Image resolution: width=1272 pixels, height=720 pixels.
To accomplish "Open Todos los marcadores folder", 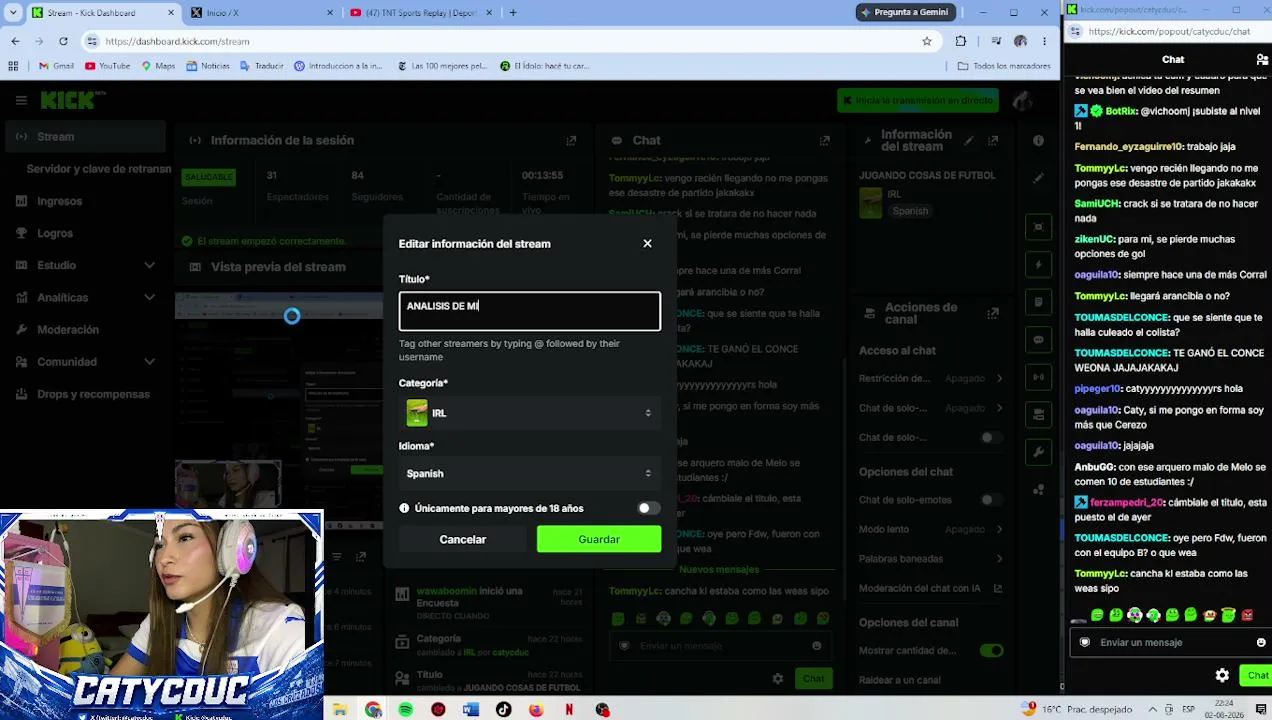I will pyautogui.click(x=1004, y=66).
